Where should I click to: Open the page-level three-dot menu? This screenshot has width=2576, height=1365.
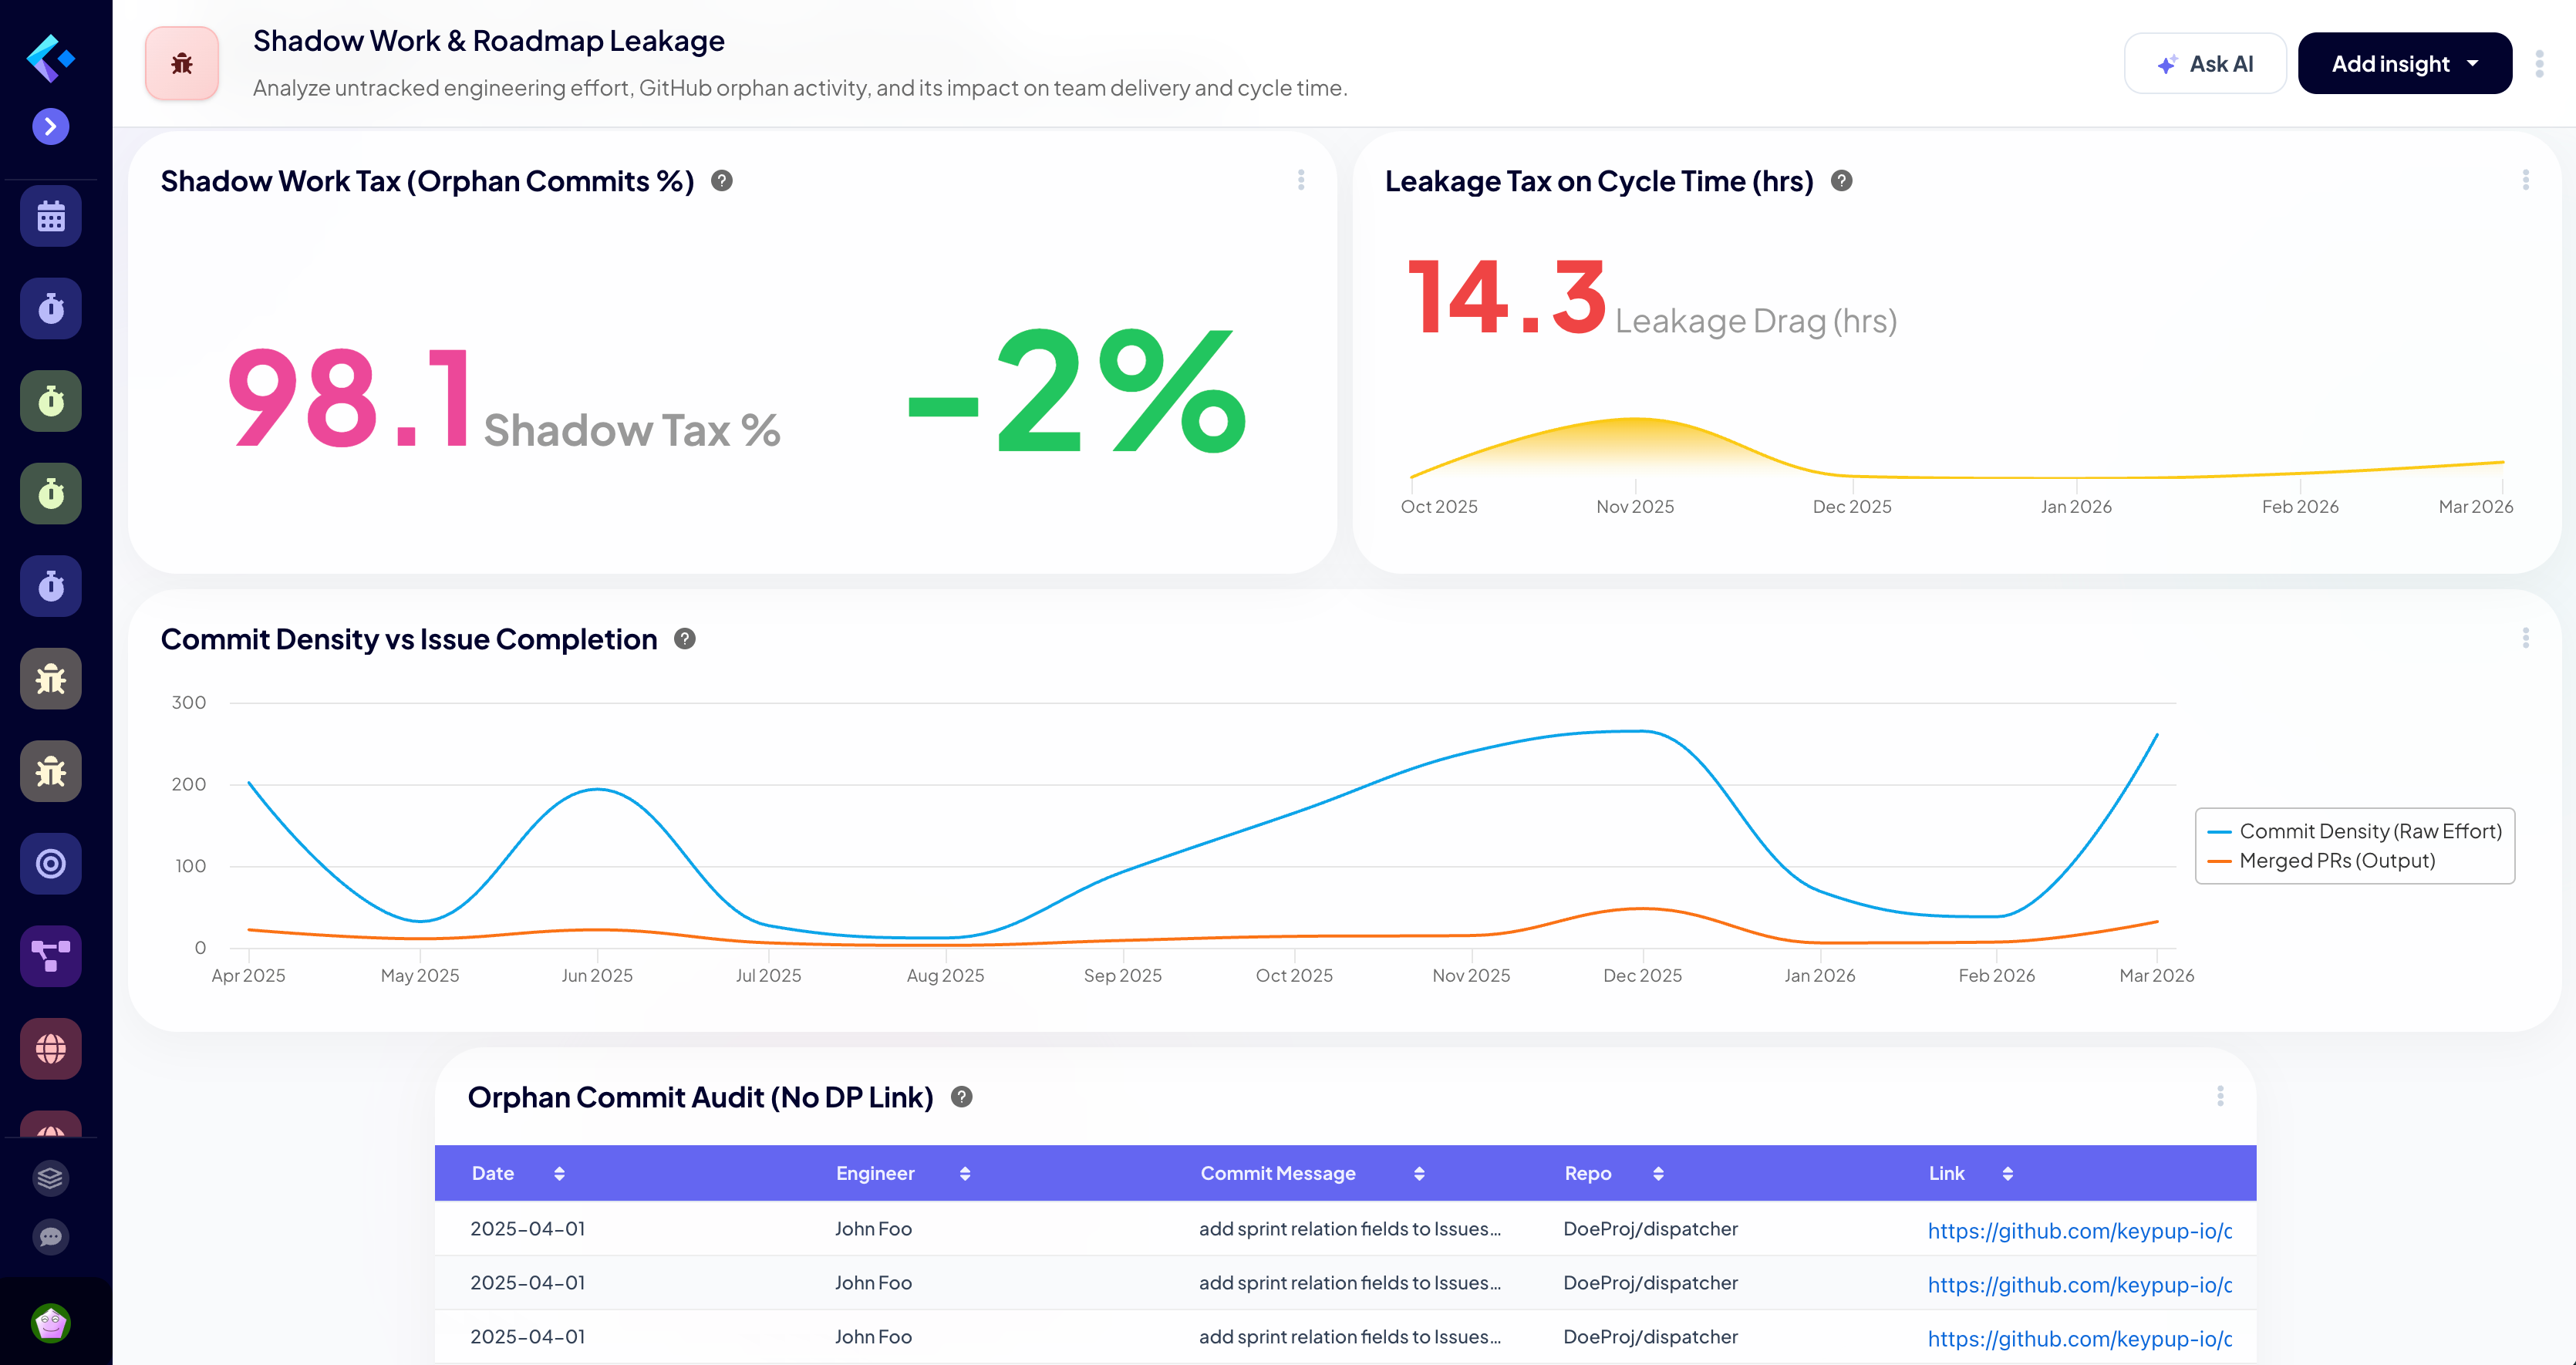click(2540, 63)
